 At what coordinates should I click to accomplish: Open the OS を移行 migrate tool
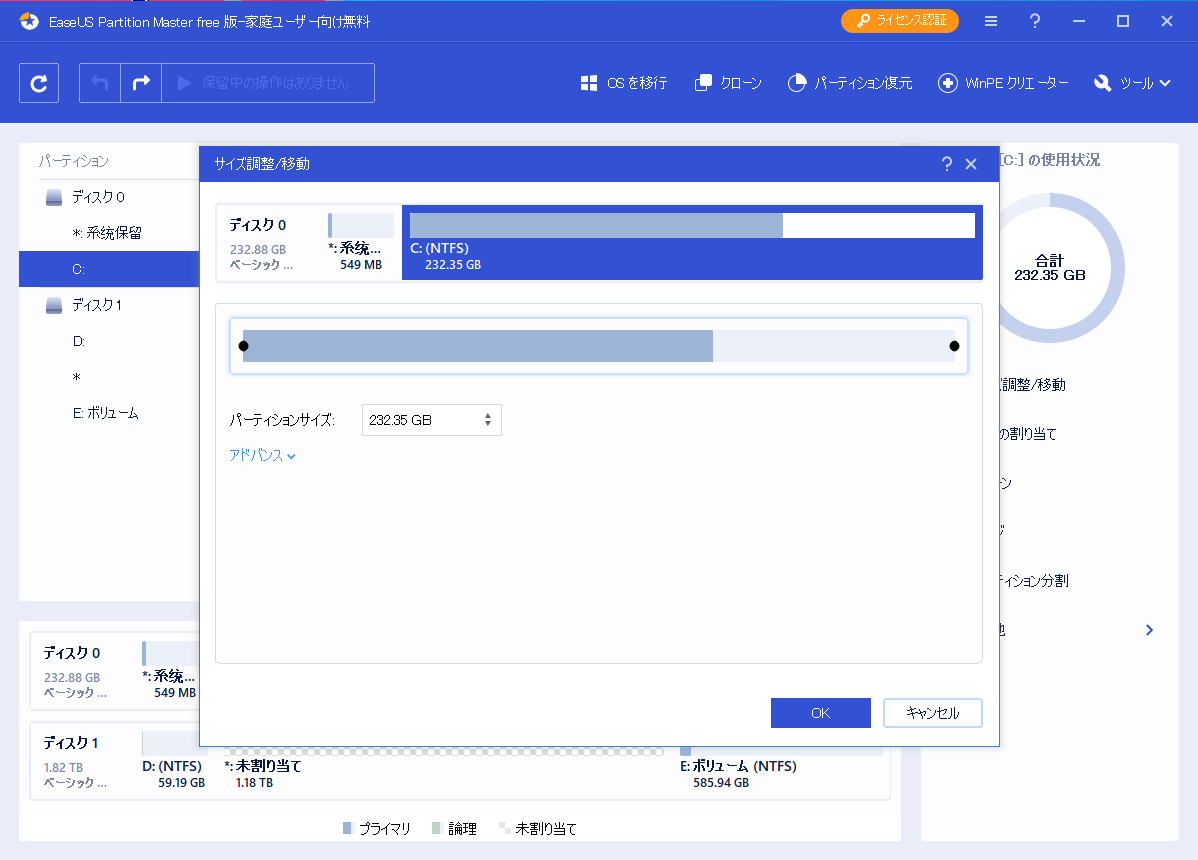click(x=623, y=83)
